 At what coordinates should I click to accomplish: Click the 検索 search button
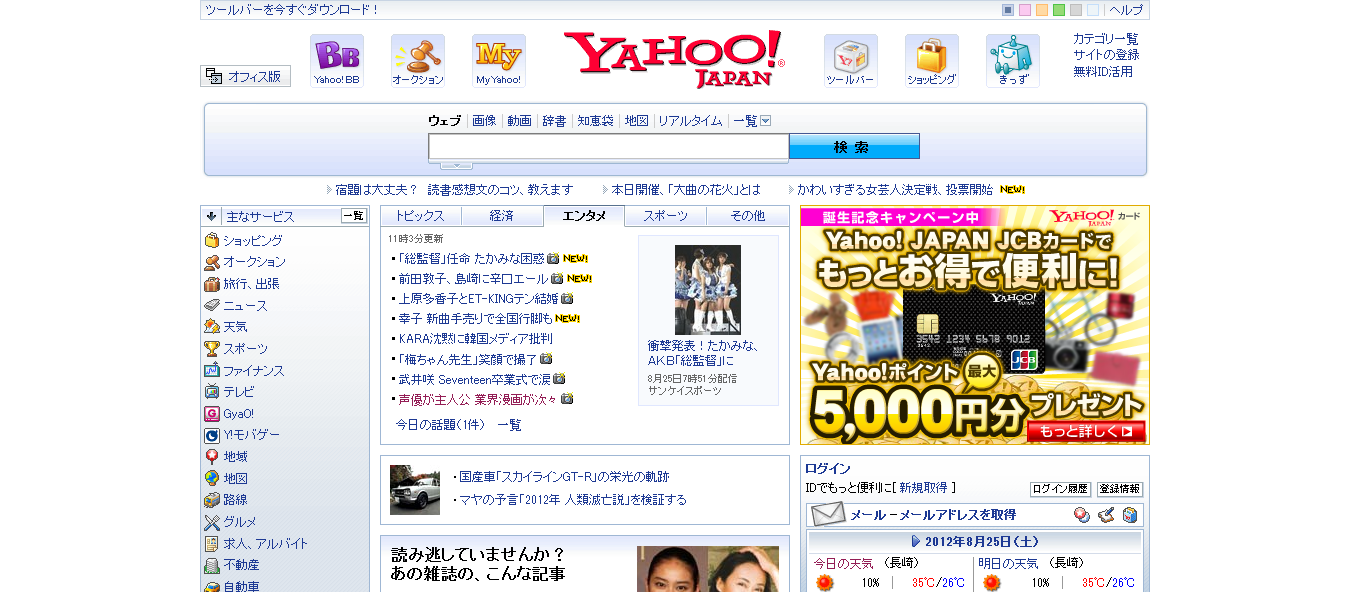tap(854, 147)
